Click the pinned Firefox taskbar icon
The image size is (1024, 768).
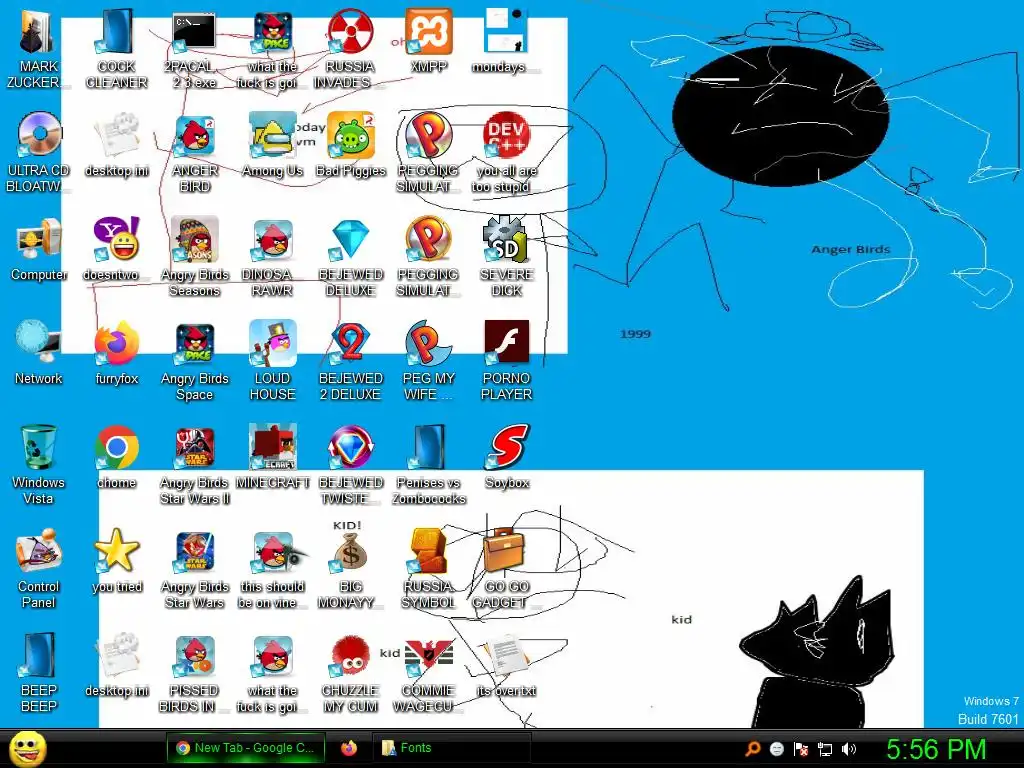(349, 748)
